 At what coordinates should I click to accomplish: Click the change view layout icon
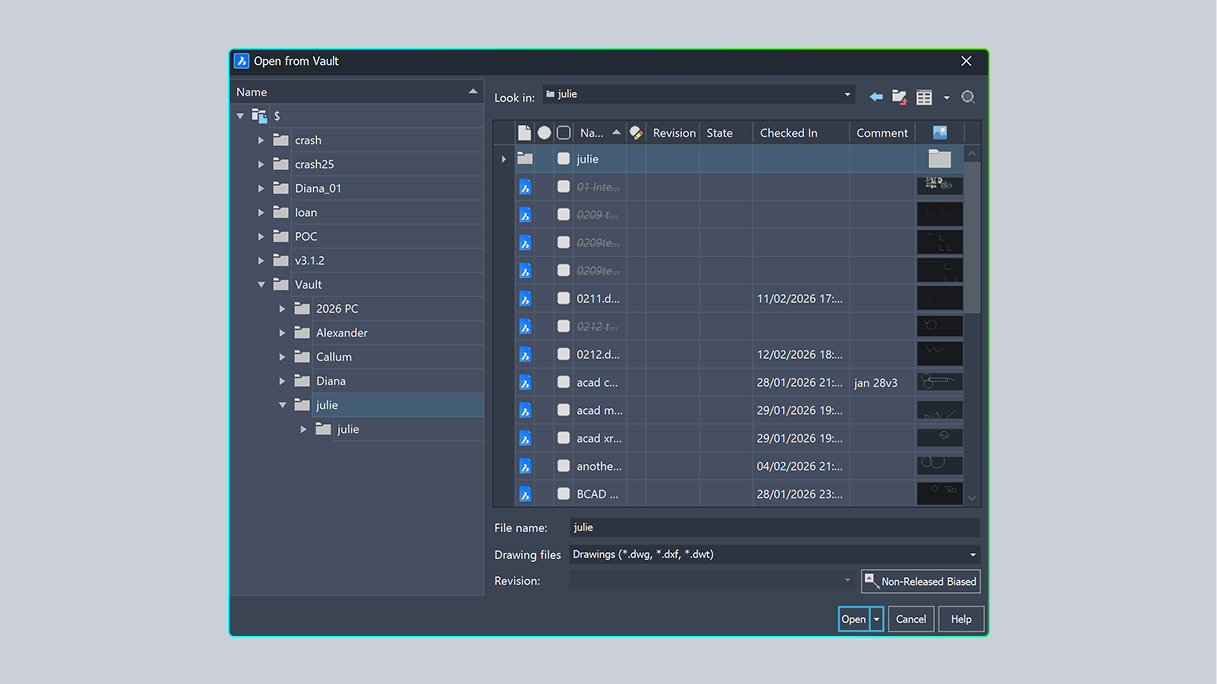[x=922, y=96]
